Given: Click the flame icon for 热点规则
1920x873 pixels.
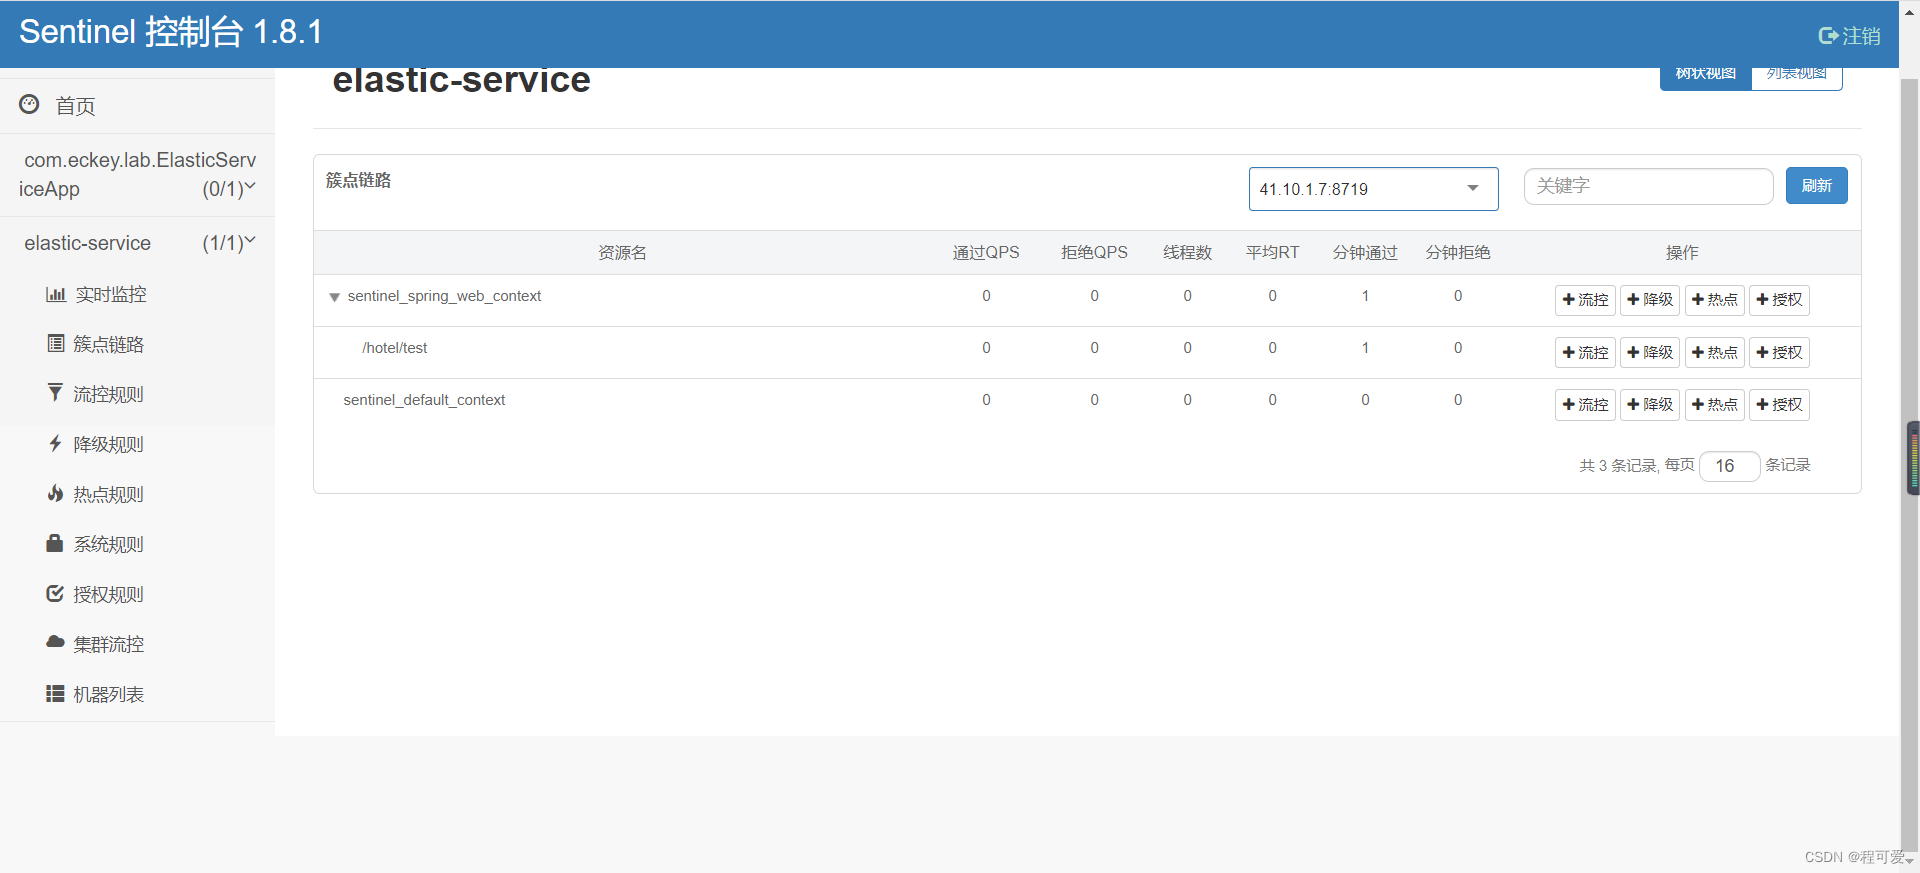Looking at the screenshot, I should (x=55, y=493).
